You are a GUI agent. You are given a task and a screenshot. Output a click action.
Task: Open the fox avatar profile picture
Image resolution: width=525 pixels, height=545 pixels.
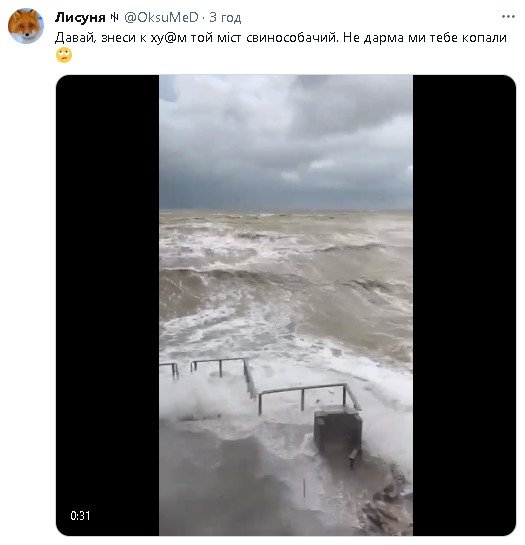(26, 26)
